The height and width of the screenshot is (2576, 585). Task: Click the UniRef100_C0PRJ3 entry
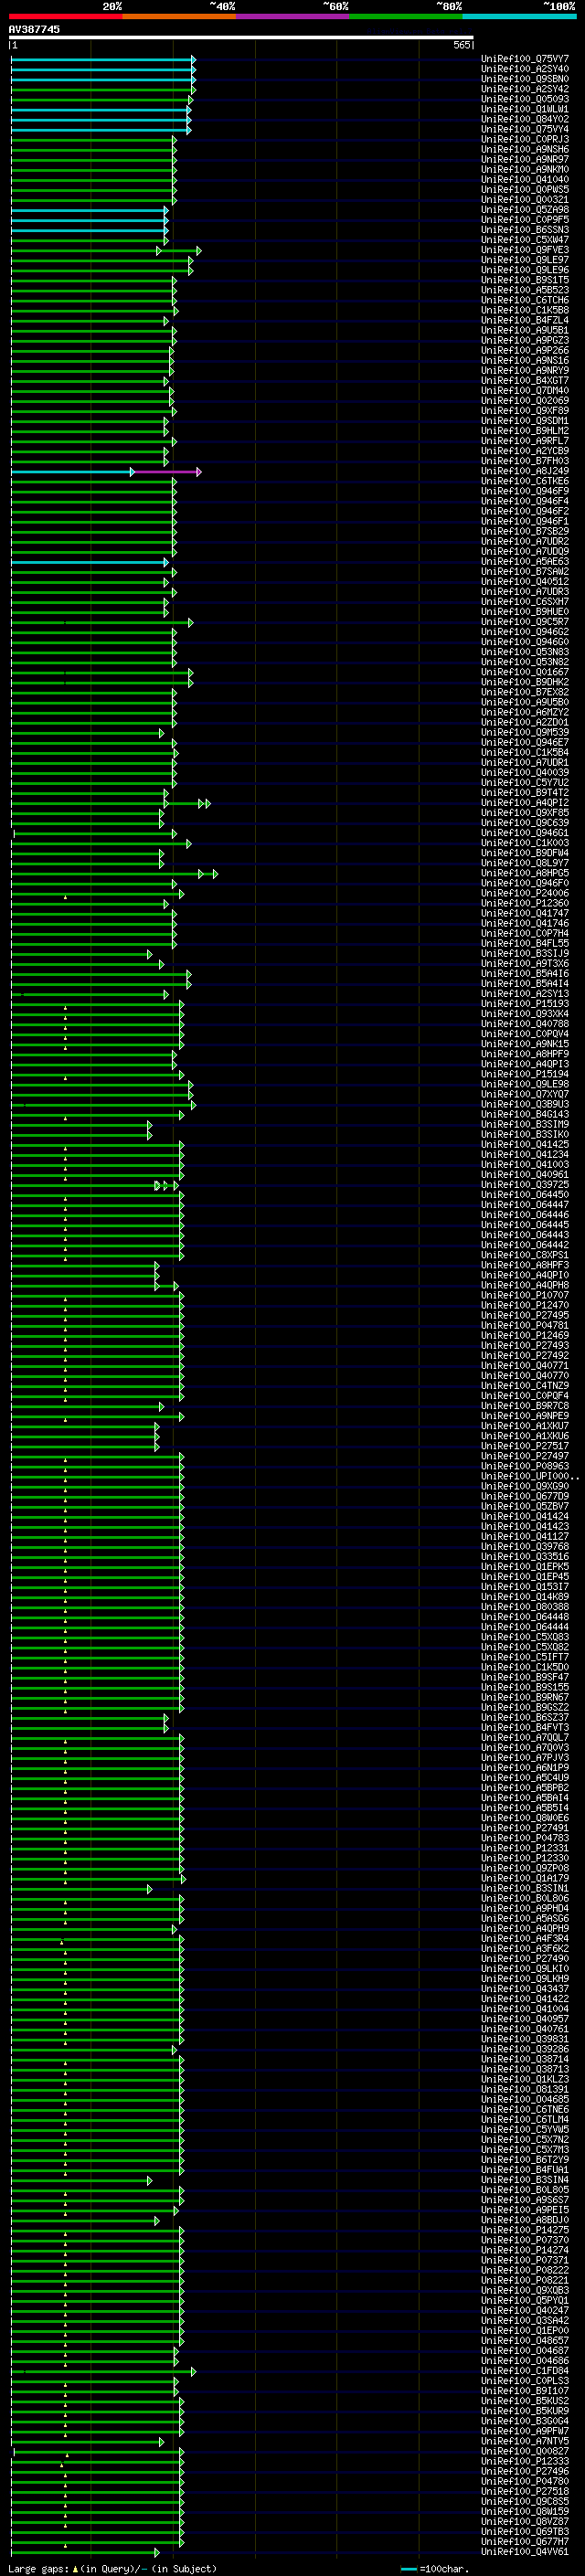click(x=525, y=139)
